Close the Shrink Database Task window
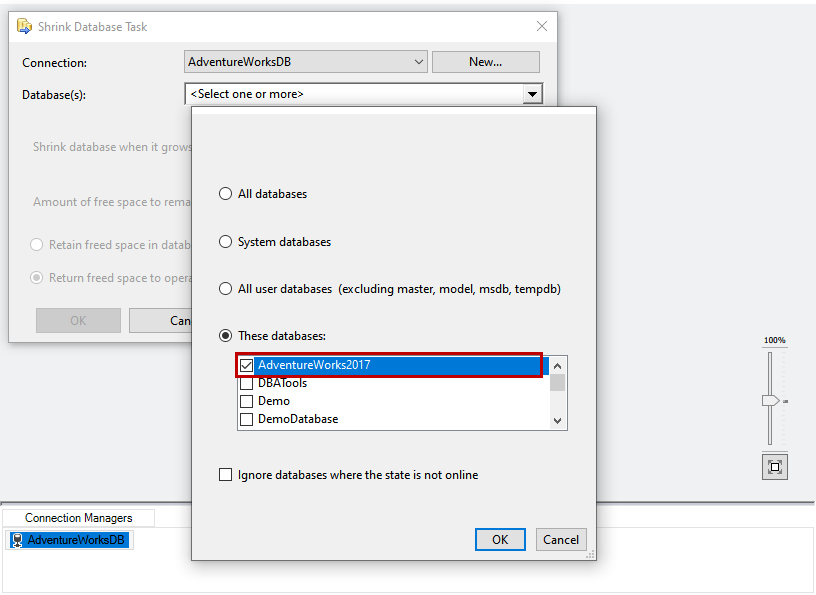Screen dimensions: 816x595 (542, 26)
